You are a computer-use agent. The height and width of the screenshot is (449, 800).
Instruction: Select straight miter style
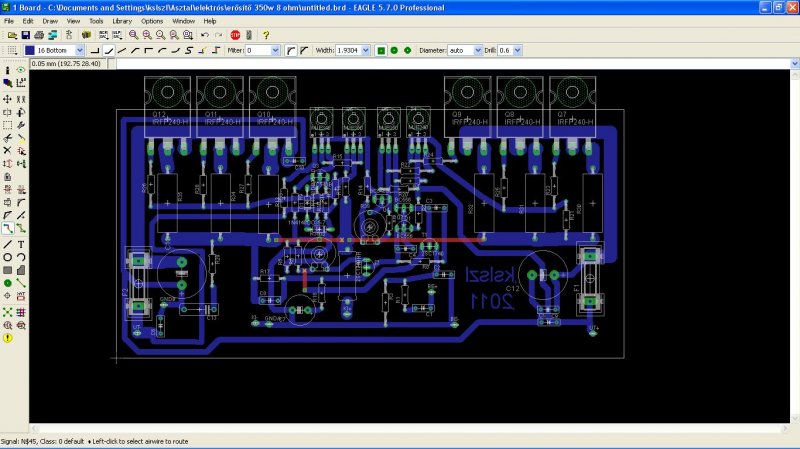pyautogui.click(x=304, y=50)
